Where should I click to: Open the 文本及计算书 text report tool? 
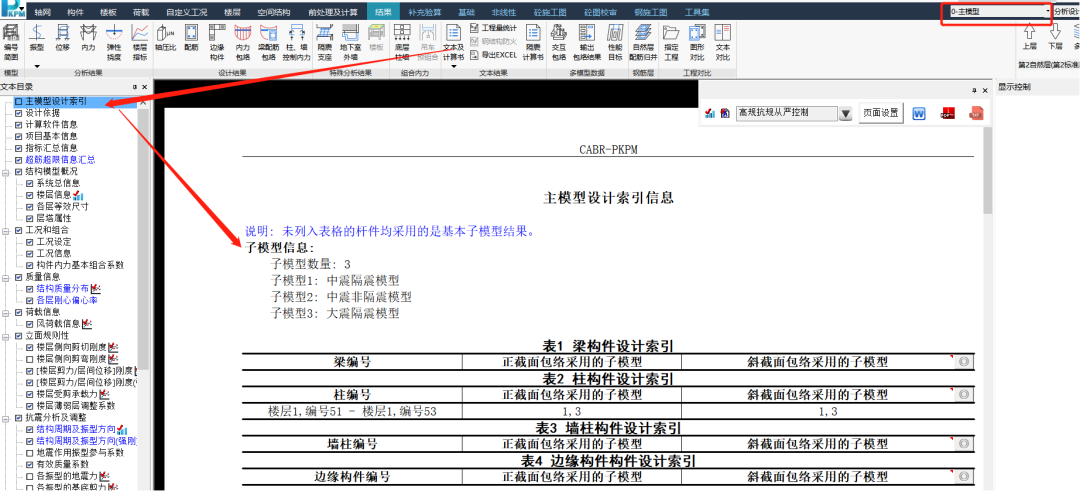pos(453,42)
